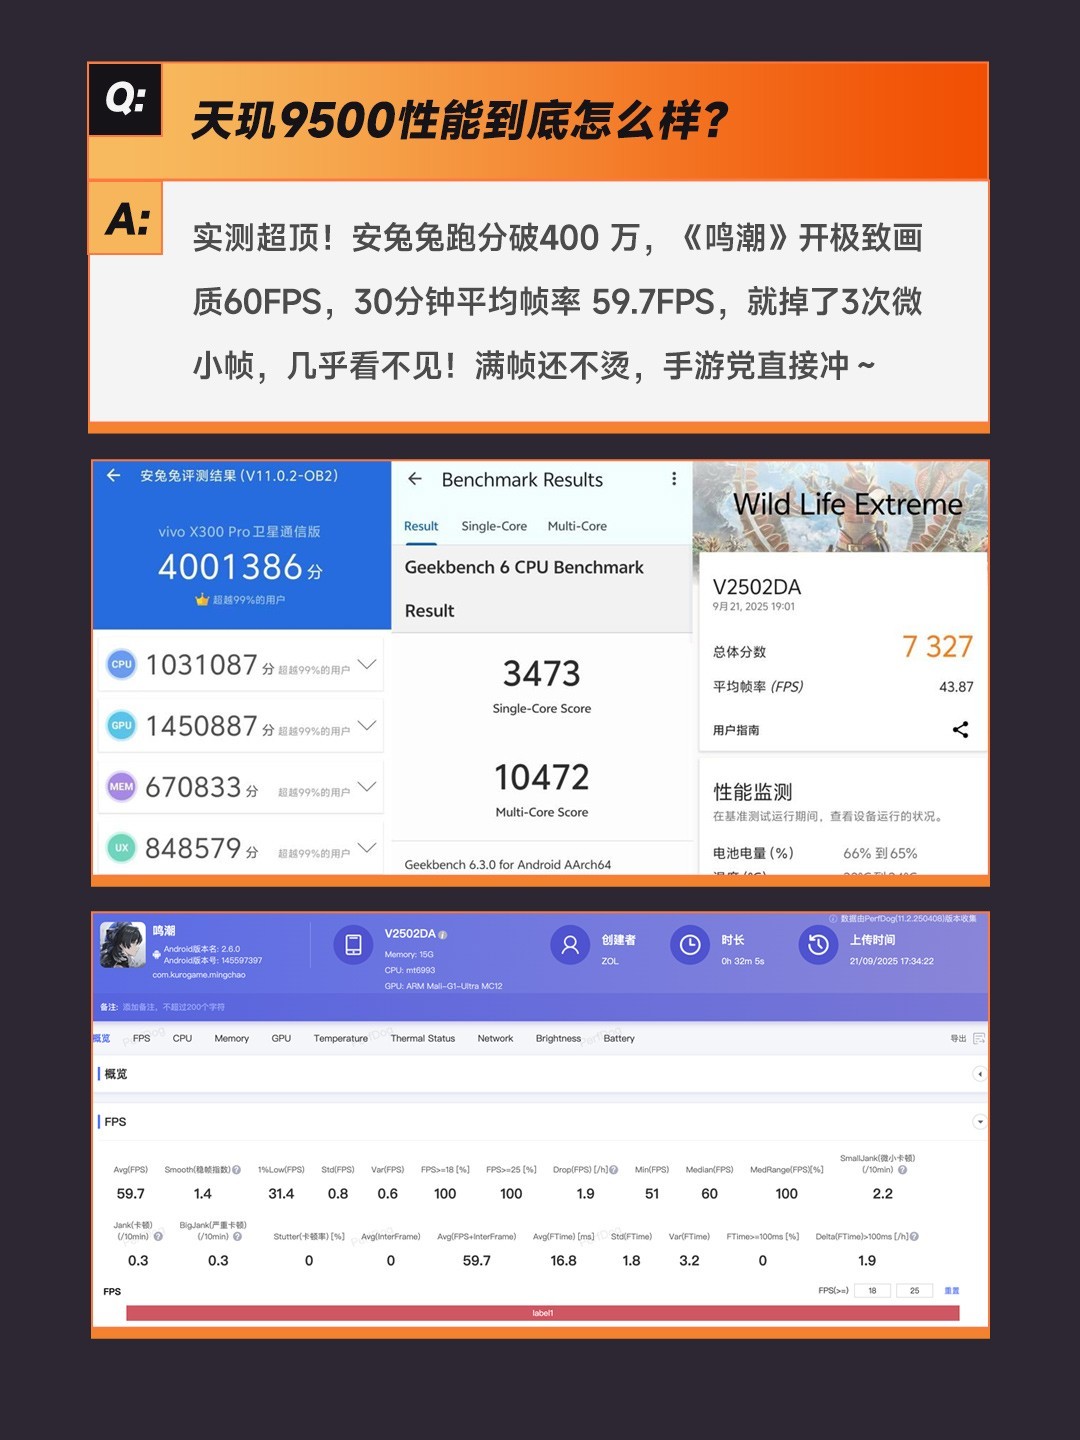This screenshot has height=1440, width=1080.
Task: Select the Multi-Core tab
Action: coord(577,526)
